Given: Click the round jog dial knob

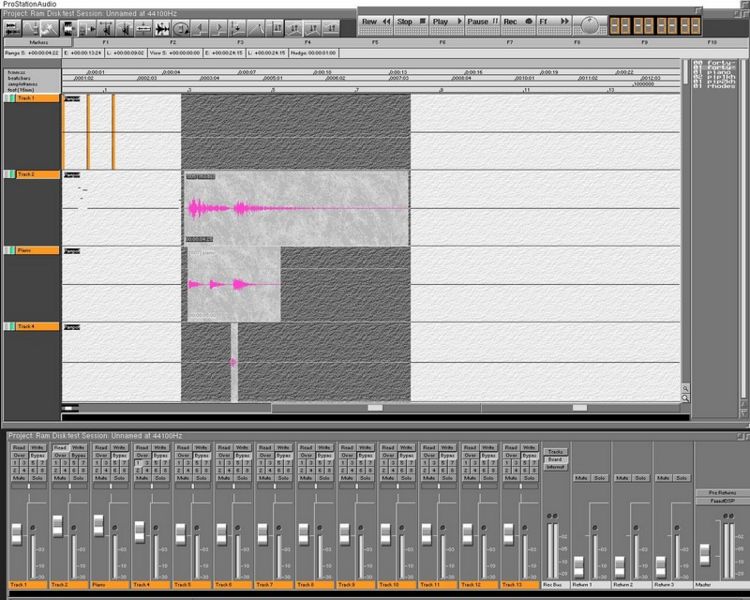Looking at the screenshot, I should [x=588, y=24].
